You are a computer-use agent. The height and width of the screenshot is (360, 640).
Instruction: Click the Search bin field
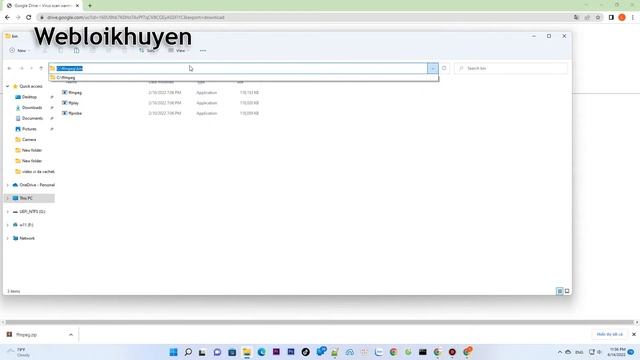tap(511, 68)
